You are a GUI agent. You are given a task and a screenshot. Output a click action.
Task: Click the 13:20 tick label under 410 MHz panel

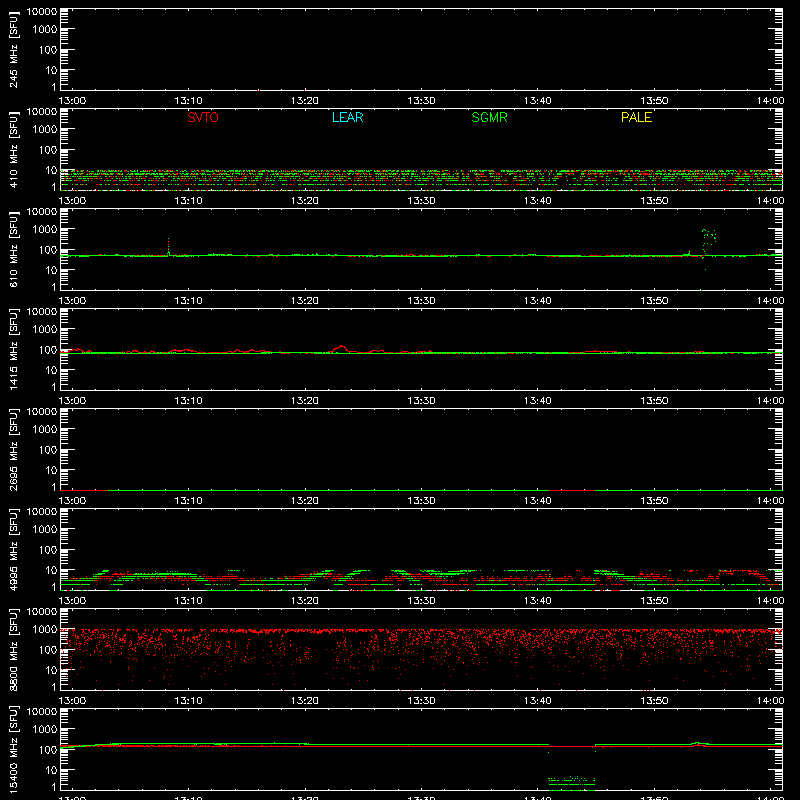[305, 201]
